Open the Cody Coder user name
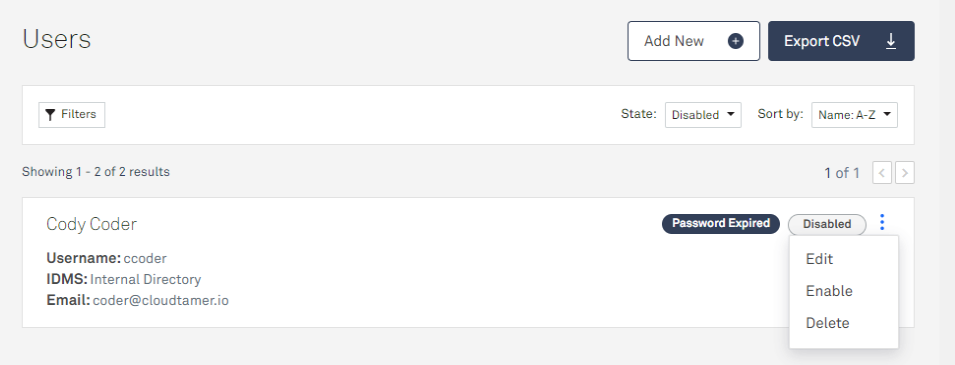 91,224
